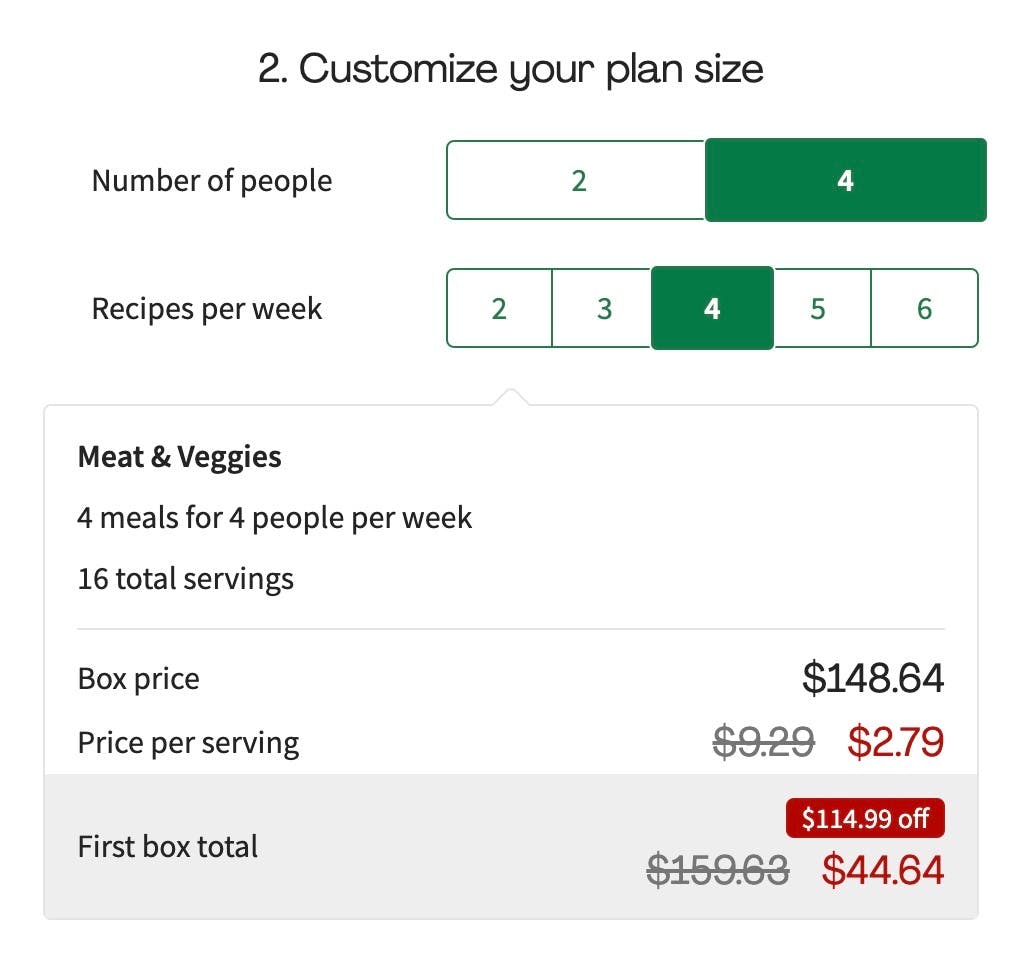The width and height of the screenshot is (1034, 980).
Task: Click the 4 meals for 4 people description
Action: 274,517
